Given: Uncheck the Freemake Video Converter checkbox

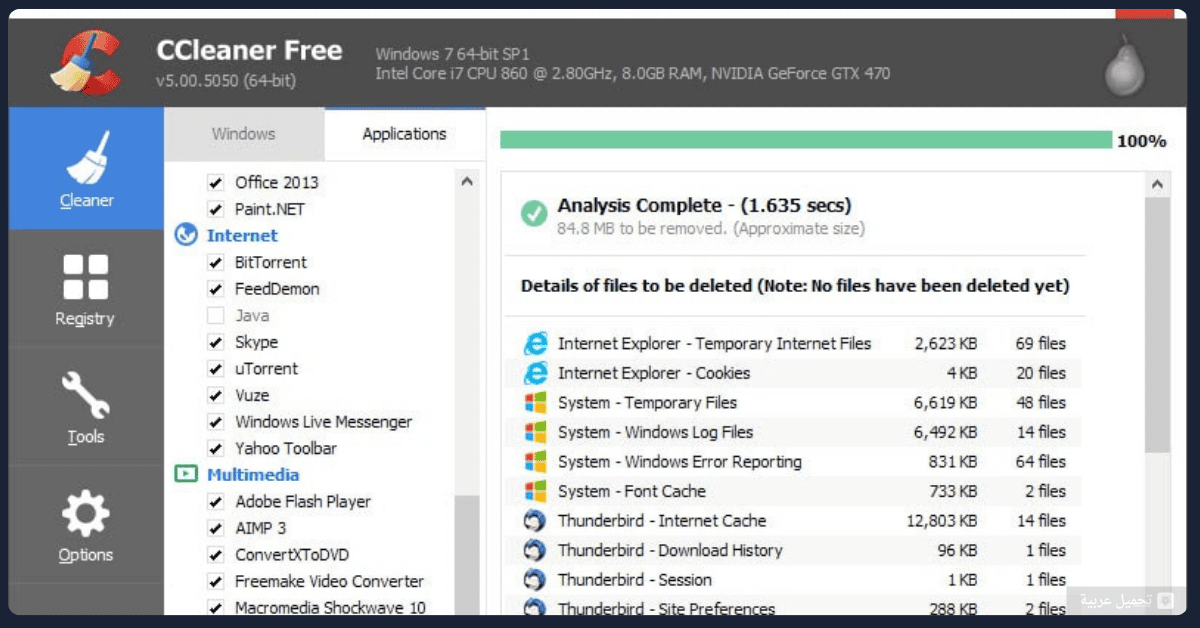Looking at the screenshot, I should tap(215, 582).
